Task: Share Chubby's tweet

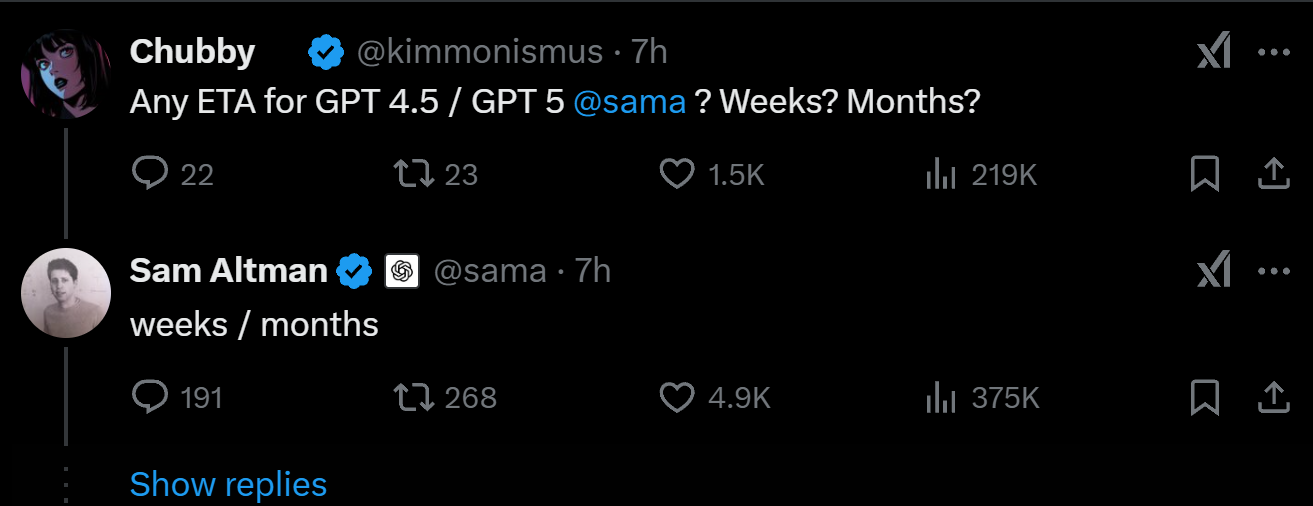Action: coord(1272,175)
